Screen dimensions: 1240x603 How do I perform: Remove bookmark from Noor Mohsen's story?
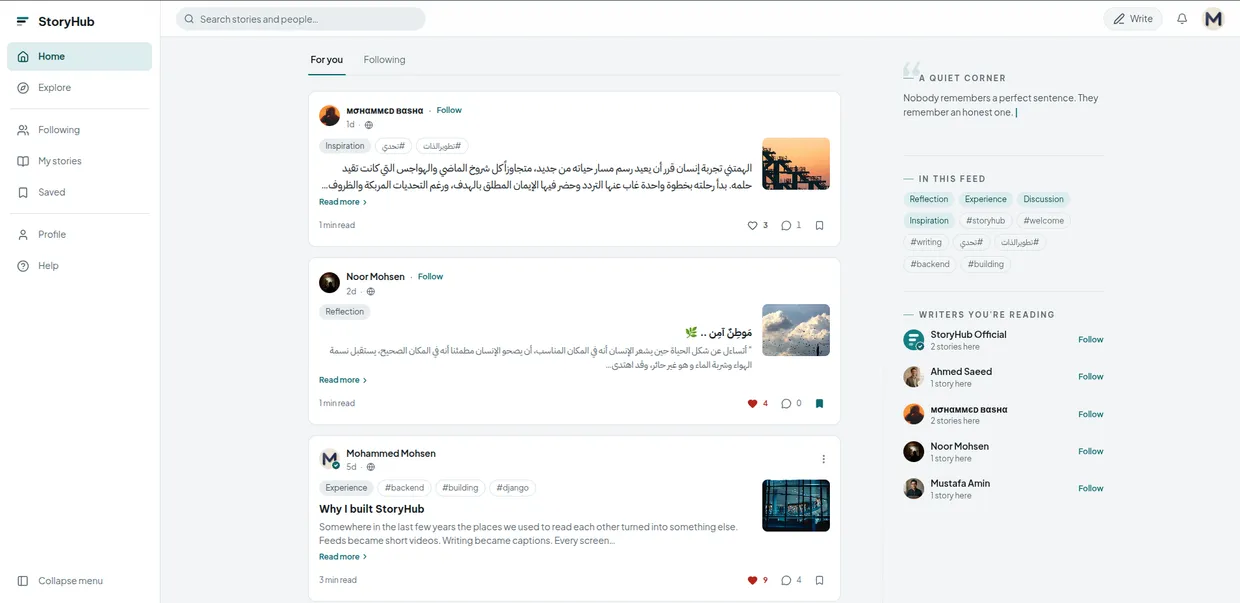[819, 404]
